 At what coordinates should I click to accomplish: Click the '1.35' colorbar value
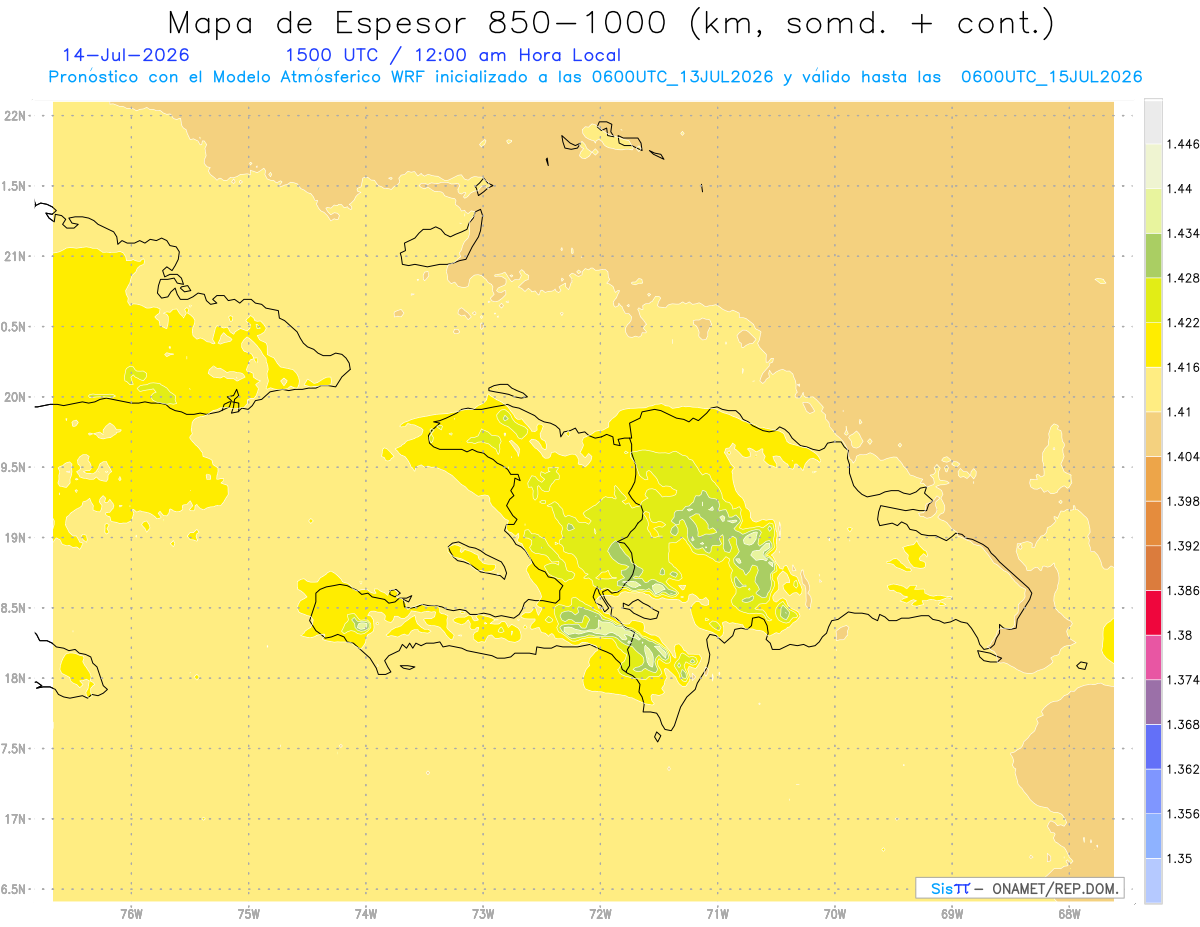tap(1182, 858)
